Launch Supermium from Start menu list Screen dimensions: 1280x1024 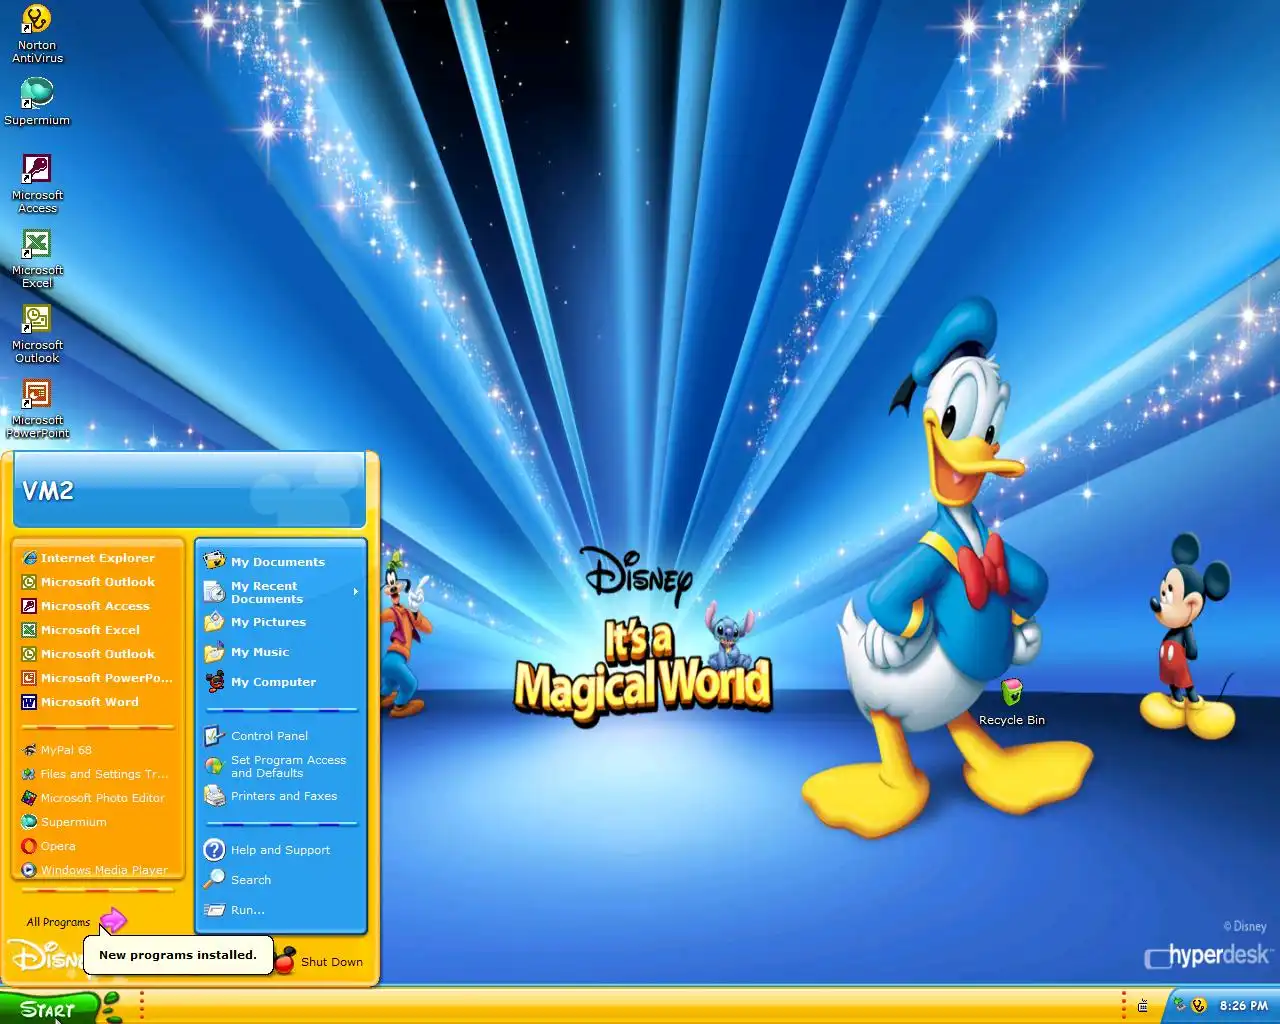[x=98, y=822]
